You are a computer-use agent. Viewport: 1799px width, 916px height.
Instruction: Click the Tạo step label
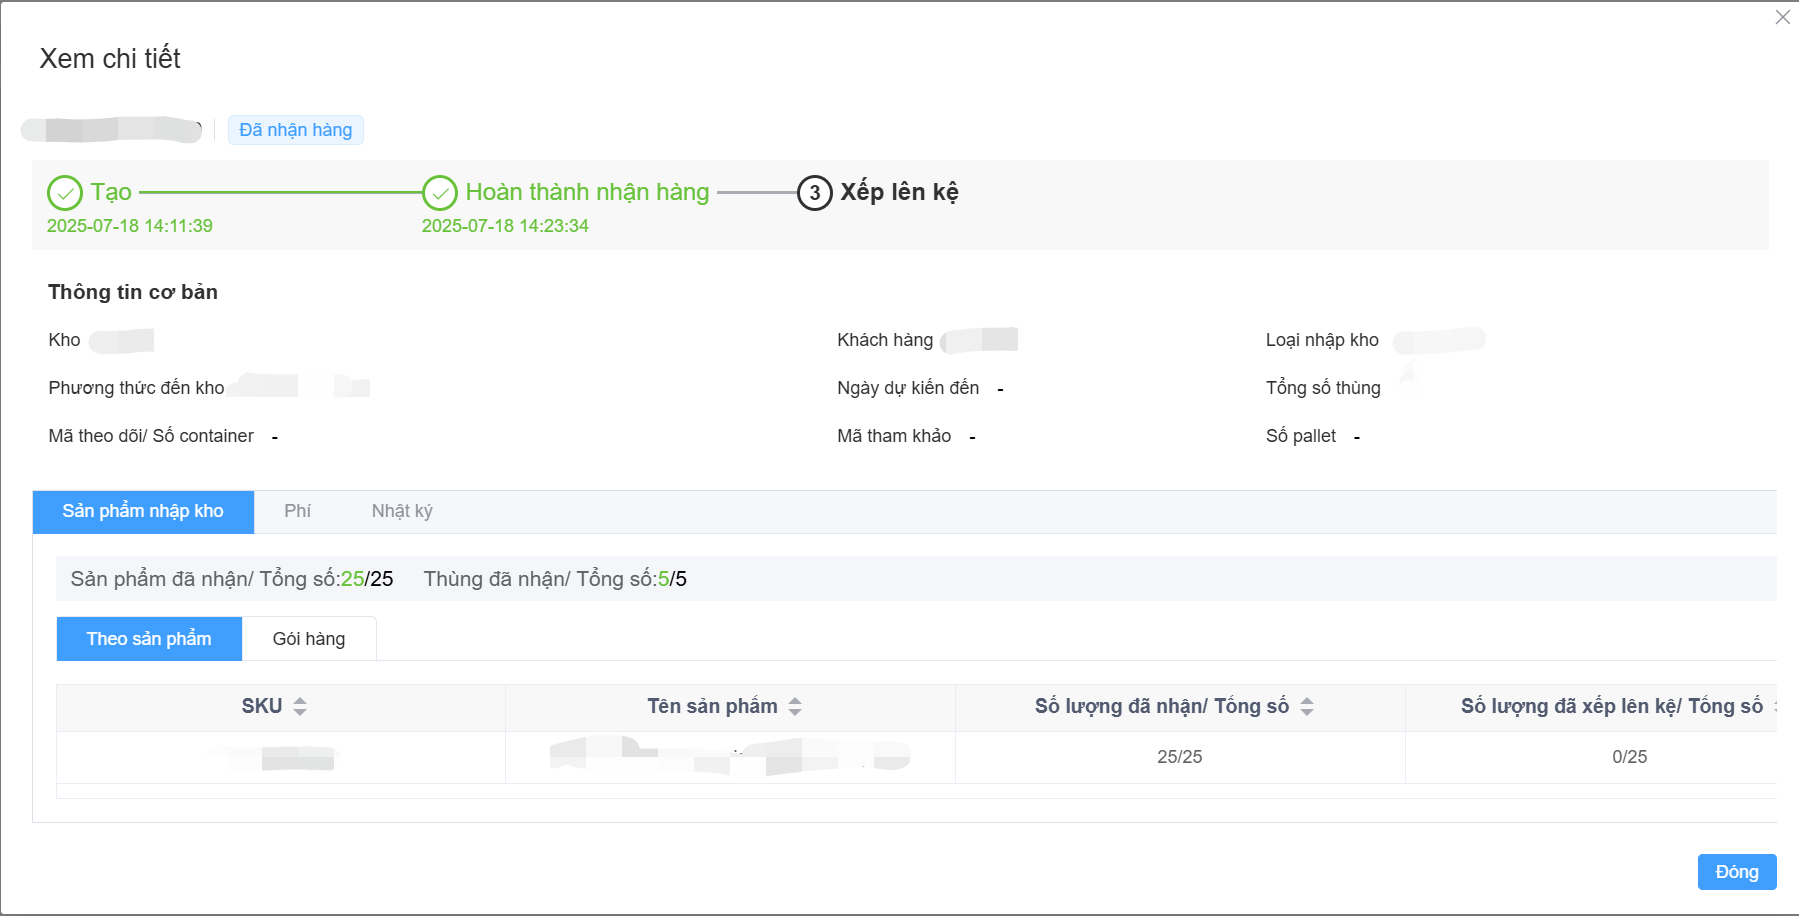click(111, 192)
